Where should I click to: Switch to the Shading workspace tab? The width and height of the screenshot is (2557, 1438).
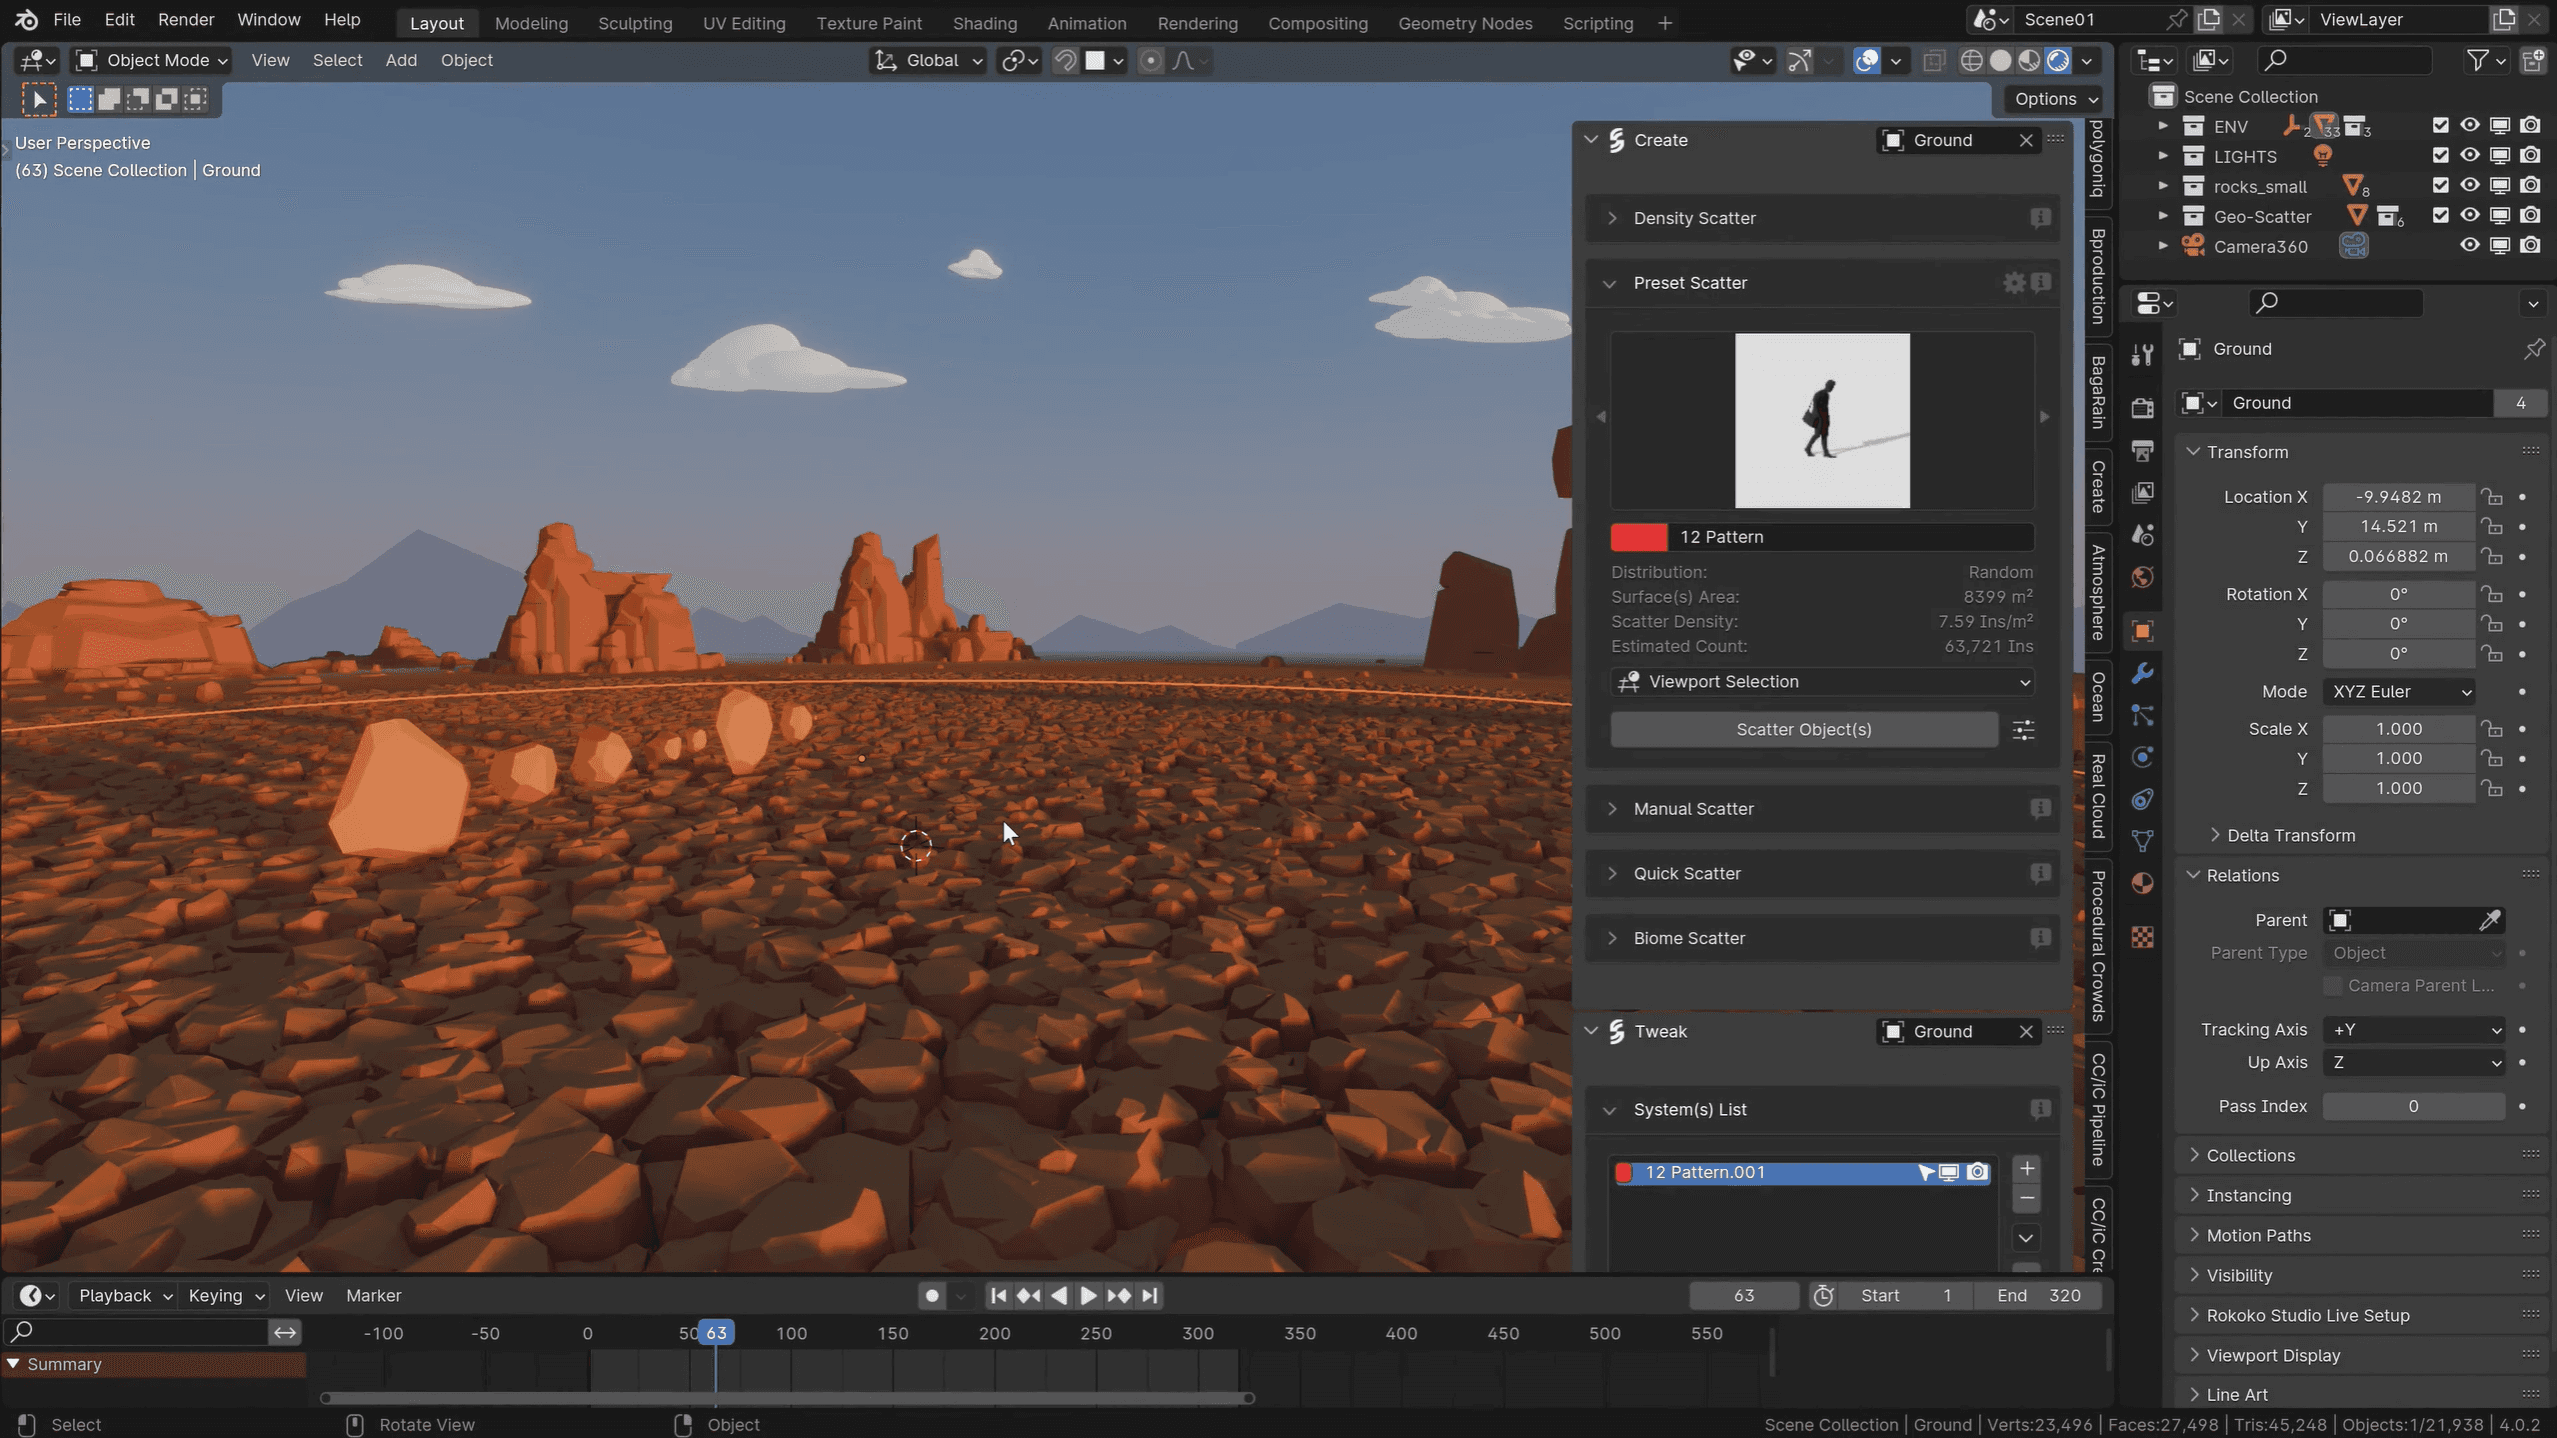click(x=984, y=22)
